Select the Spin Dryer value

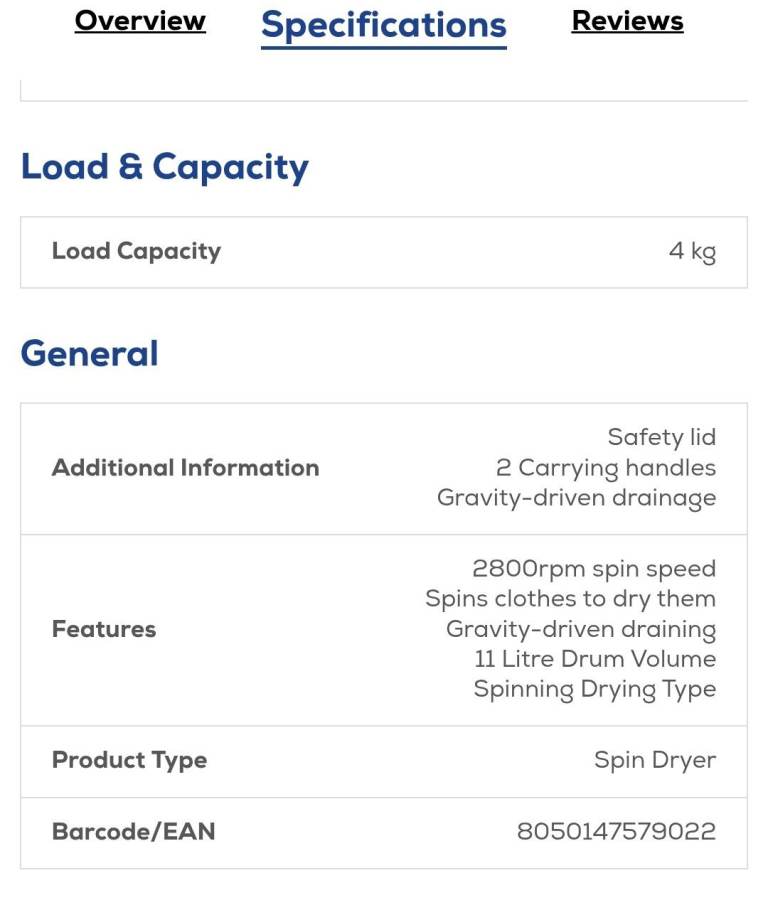coord(655,760)
